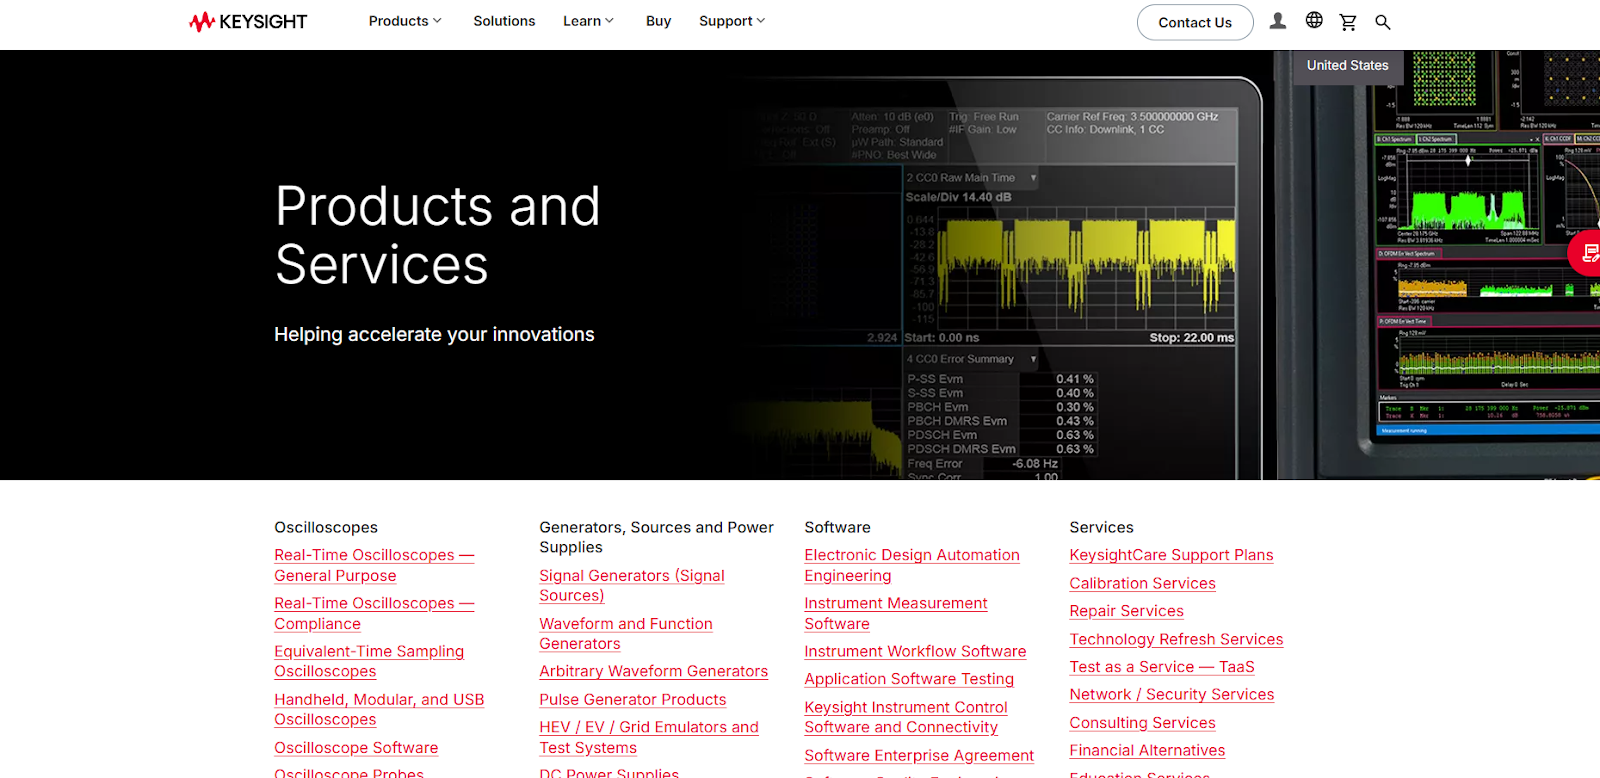Click the United States region label

(x=1347, y=65)
